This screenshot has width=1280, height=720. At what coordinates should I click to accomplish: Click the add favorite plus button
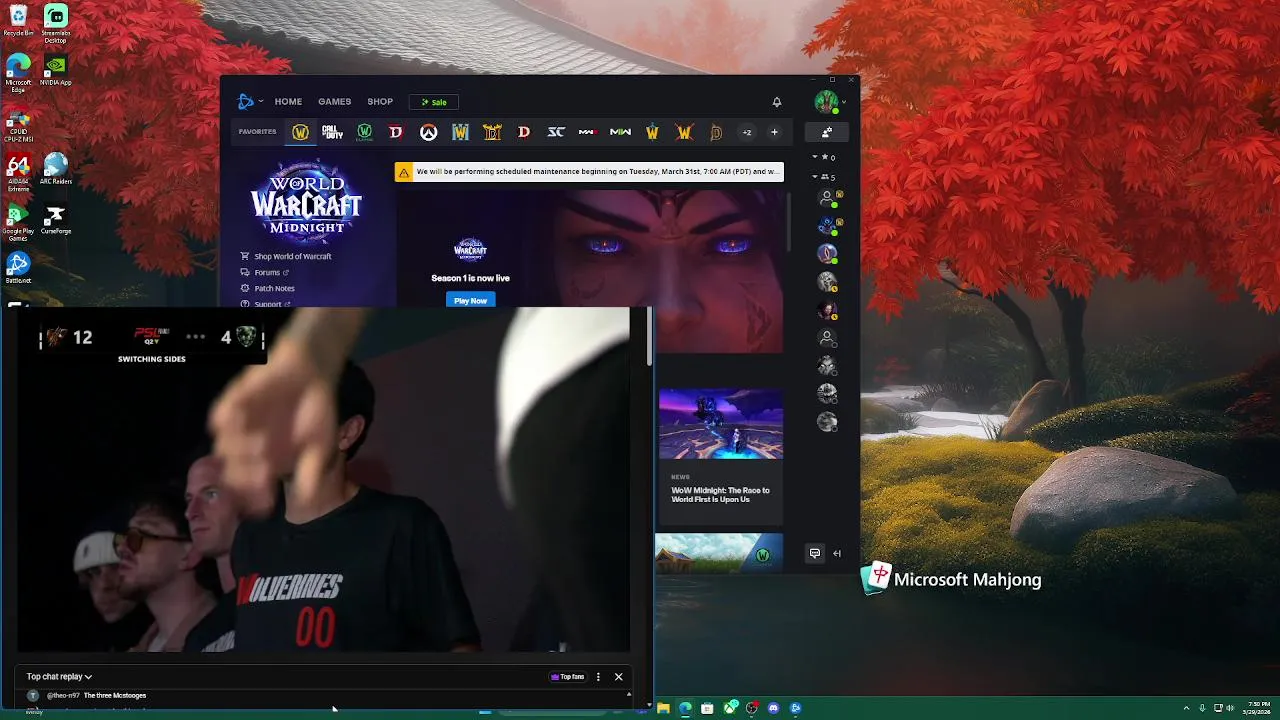[774, 132]
